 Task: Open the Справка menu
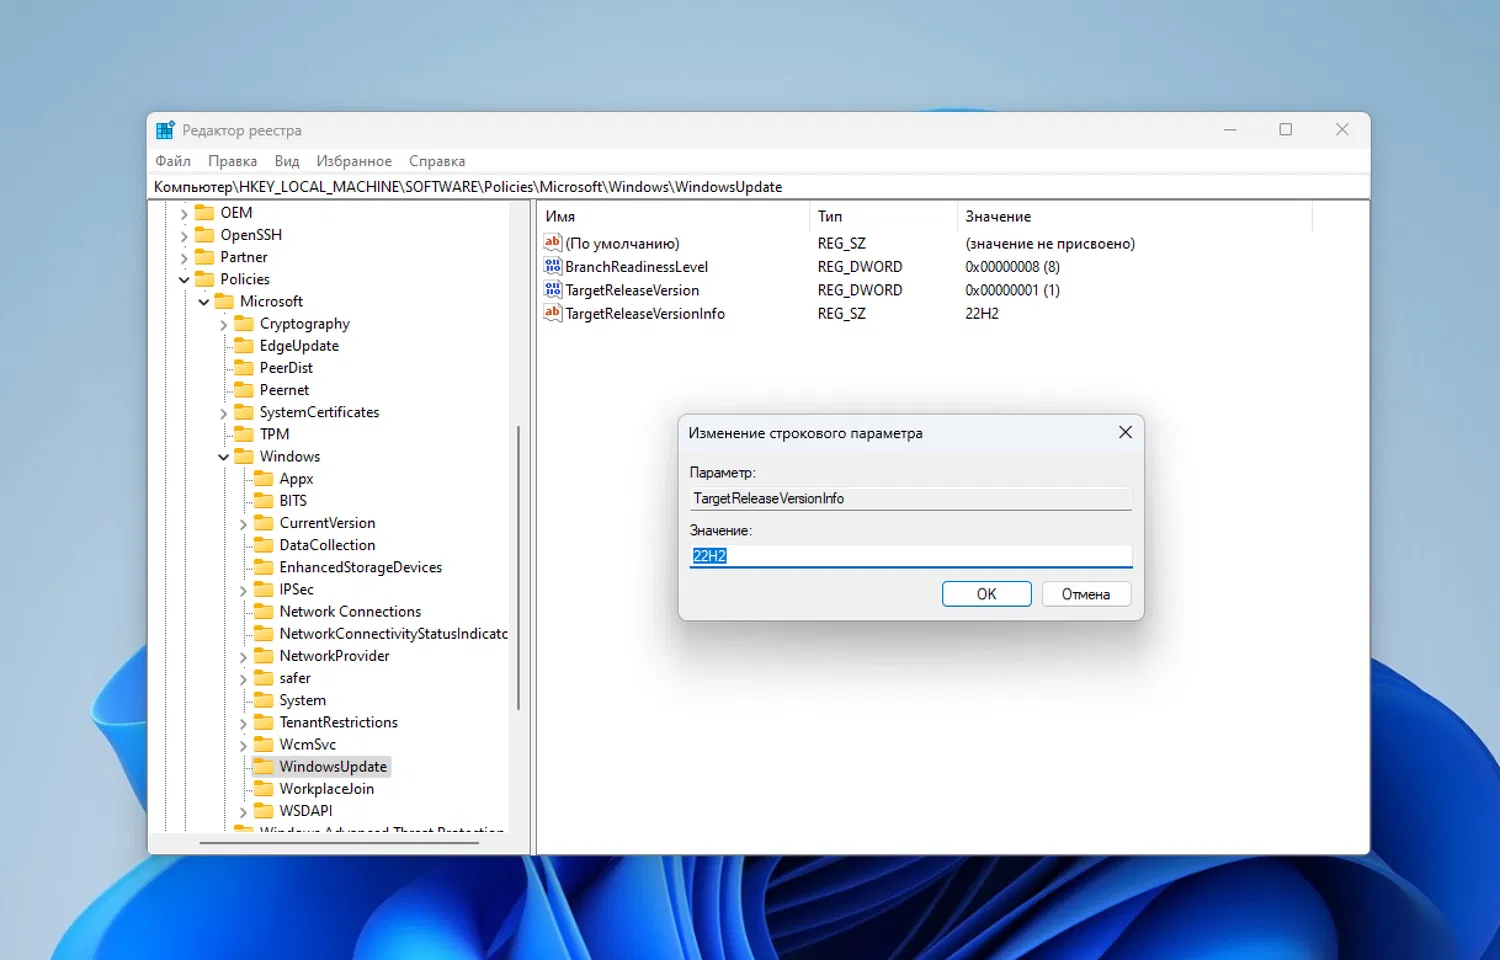click(437, 161)
